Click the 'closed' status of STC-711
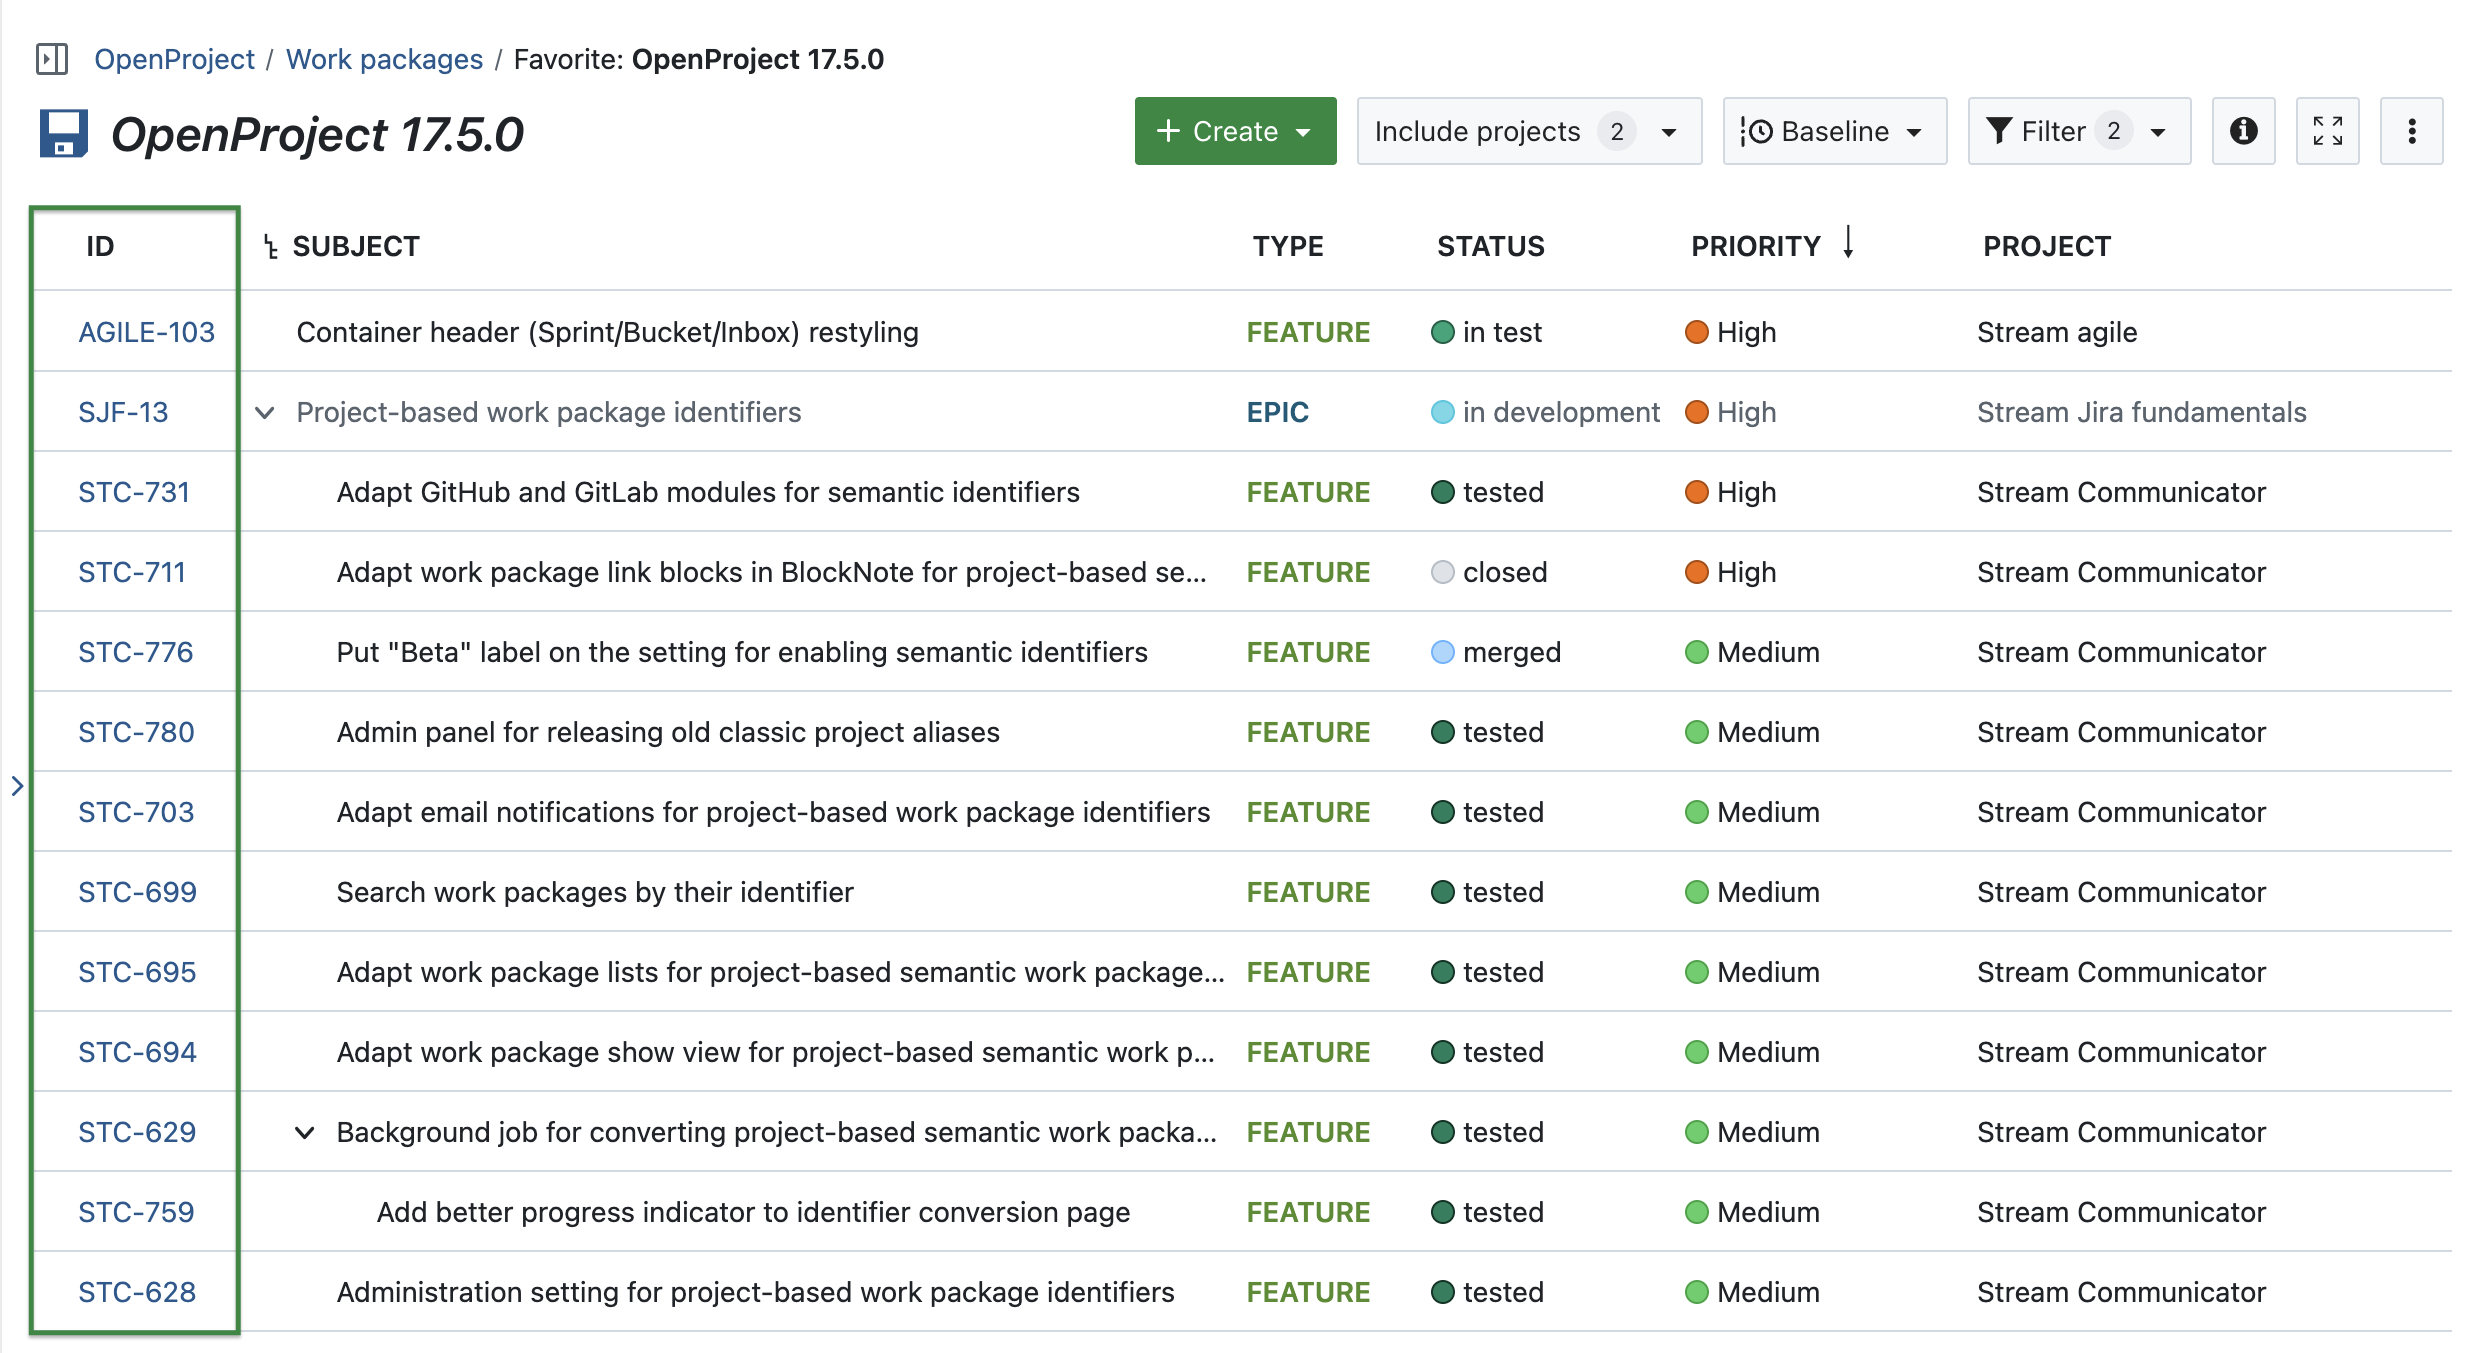Screen dimensions: 2474x1353 tap(1489, 572)
